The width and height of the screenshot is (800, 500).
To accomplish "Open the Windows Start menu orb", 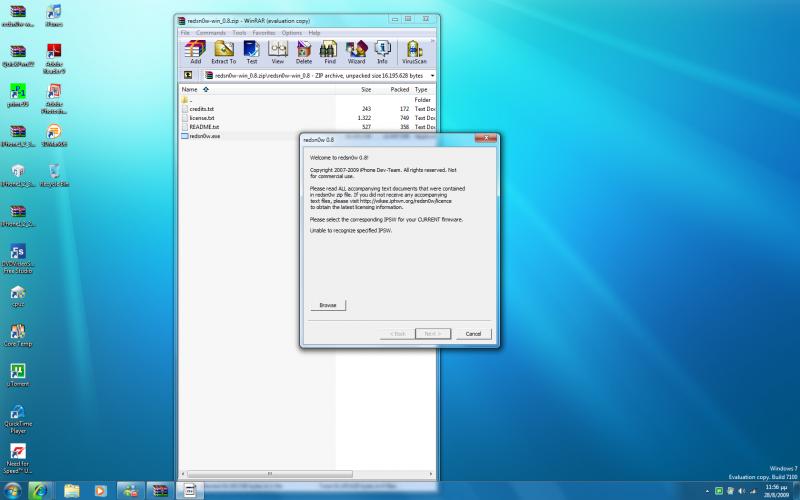I will [x=11, y=490].
